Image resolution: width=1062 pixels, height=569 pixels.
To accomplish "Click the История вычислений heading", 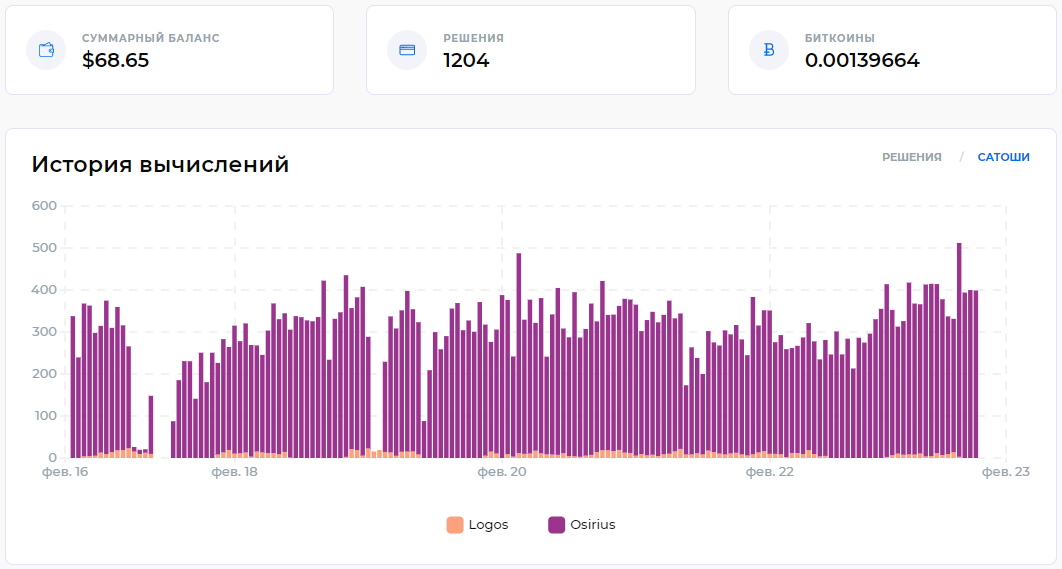I will (160, 164).
